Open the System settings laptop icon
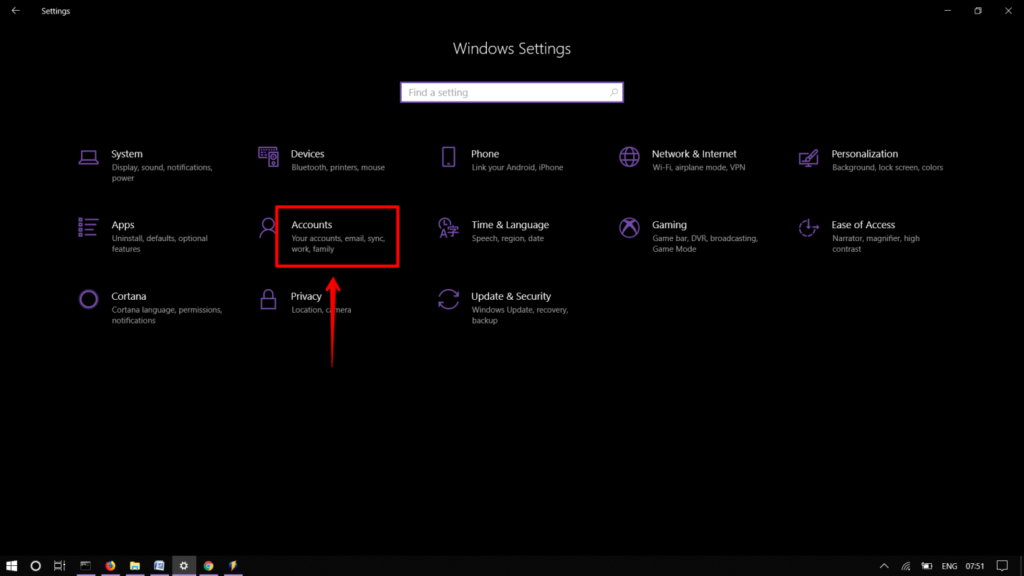 [88, 157]
